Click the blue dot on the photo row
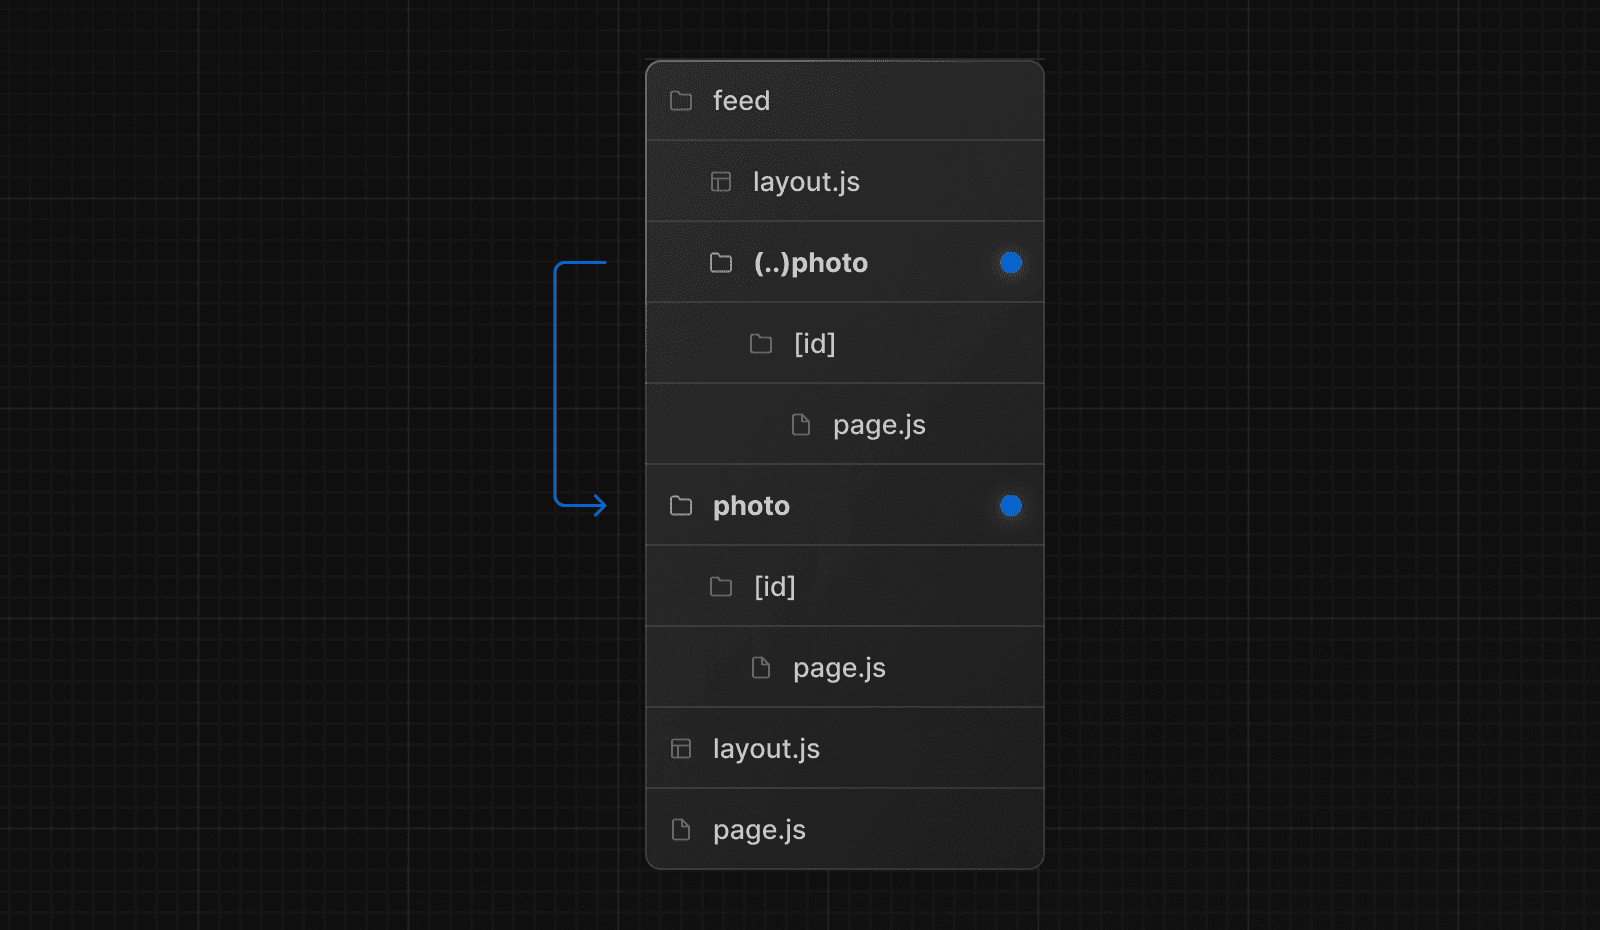Image resolution: width=1600 pixels, height=930 pixels. 1011,506
